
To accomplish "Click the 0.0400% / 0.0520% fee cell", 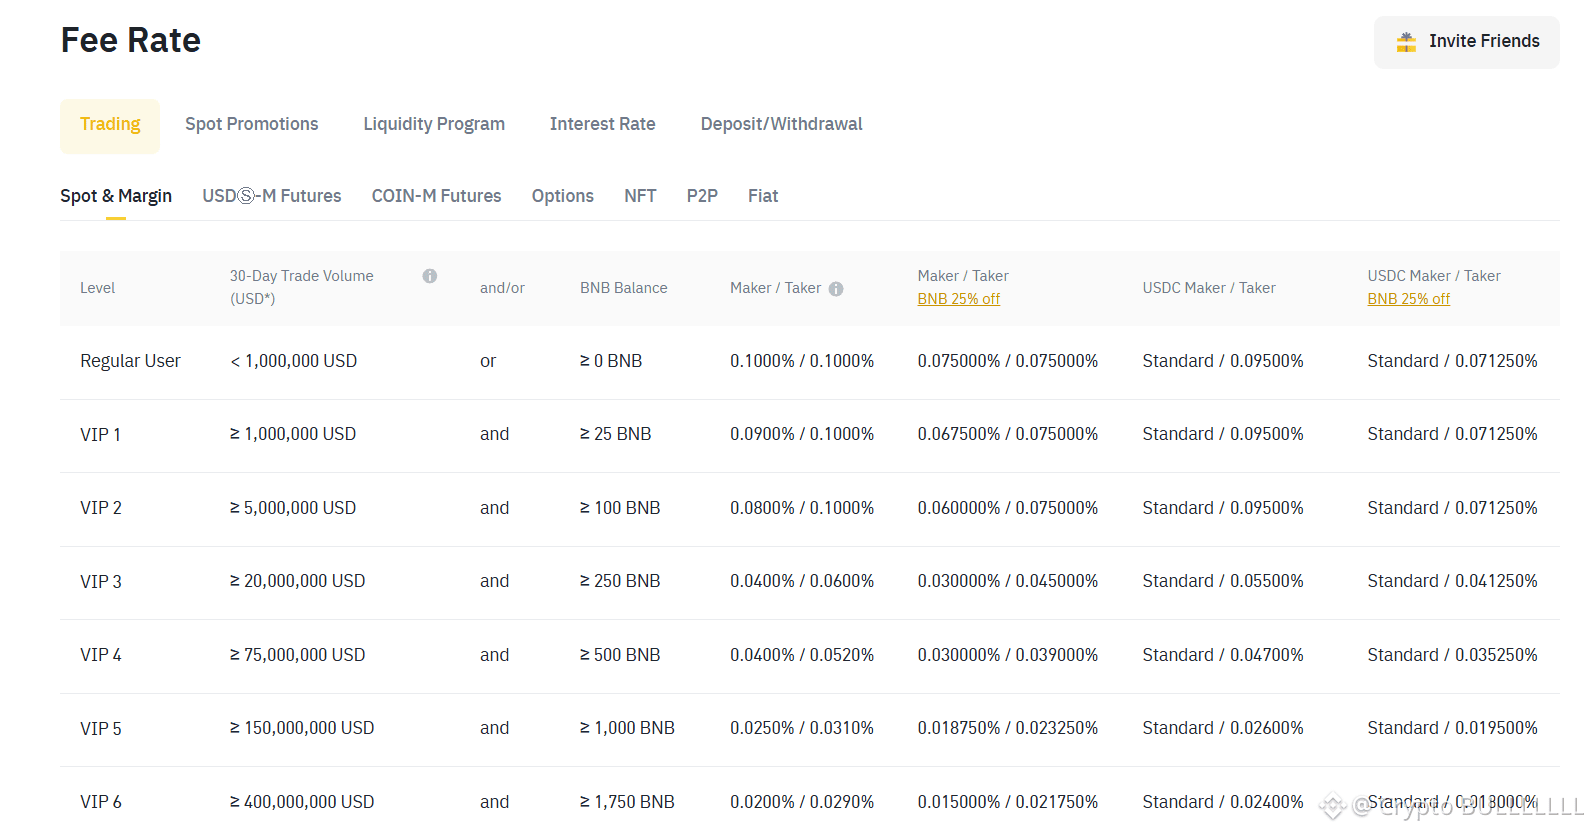I will [x=802, y=655].
